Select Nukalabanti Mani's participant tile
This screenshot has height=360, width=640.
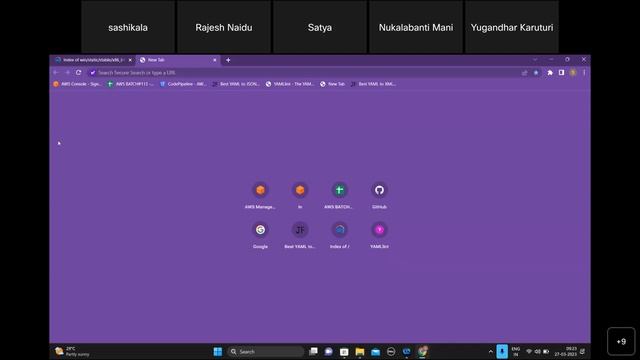[x=416, y=27]
